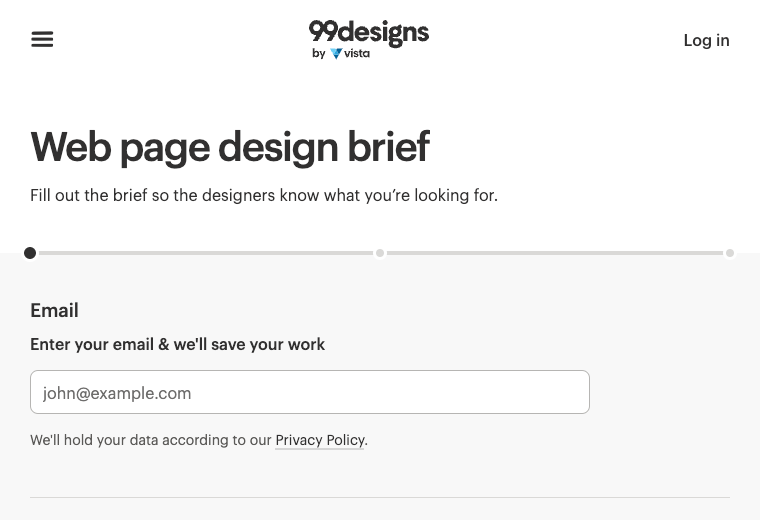Select the first progress step dot
The image size is (760, 520).
(30, 253)
